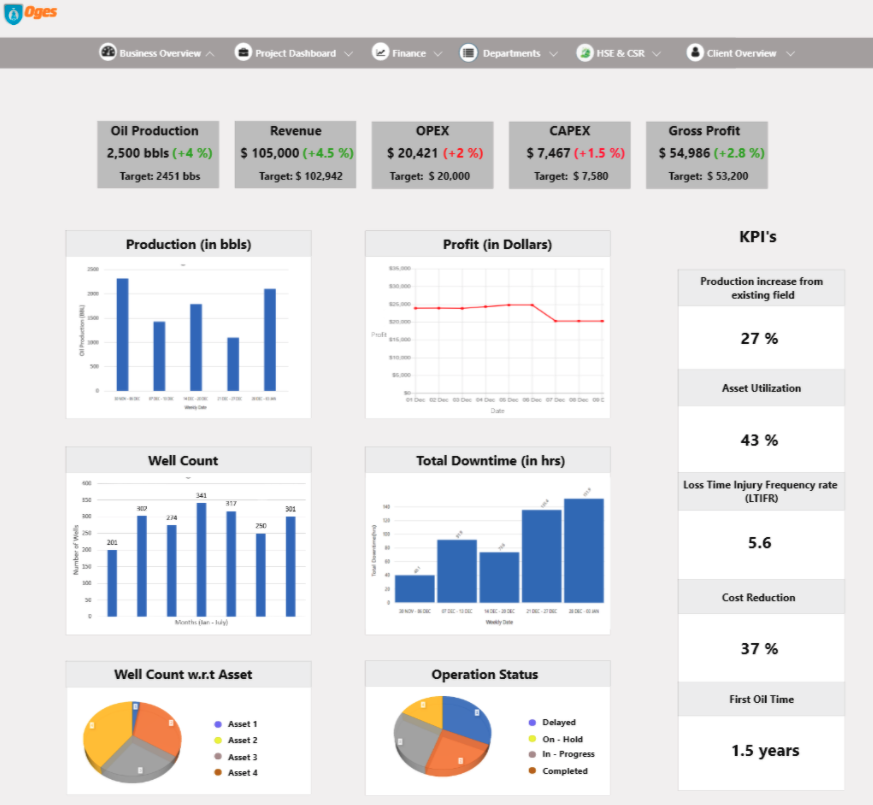The width and height of the screenshot is (873, 805).
Task: Click the OPEX card title
Action: coord(432,131)
